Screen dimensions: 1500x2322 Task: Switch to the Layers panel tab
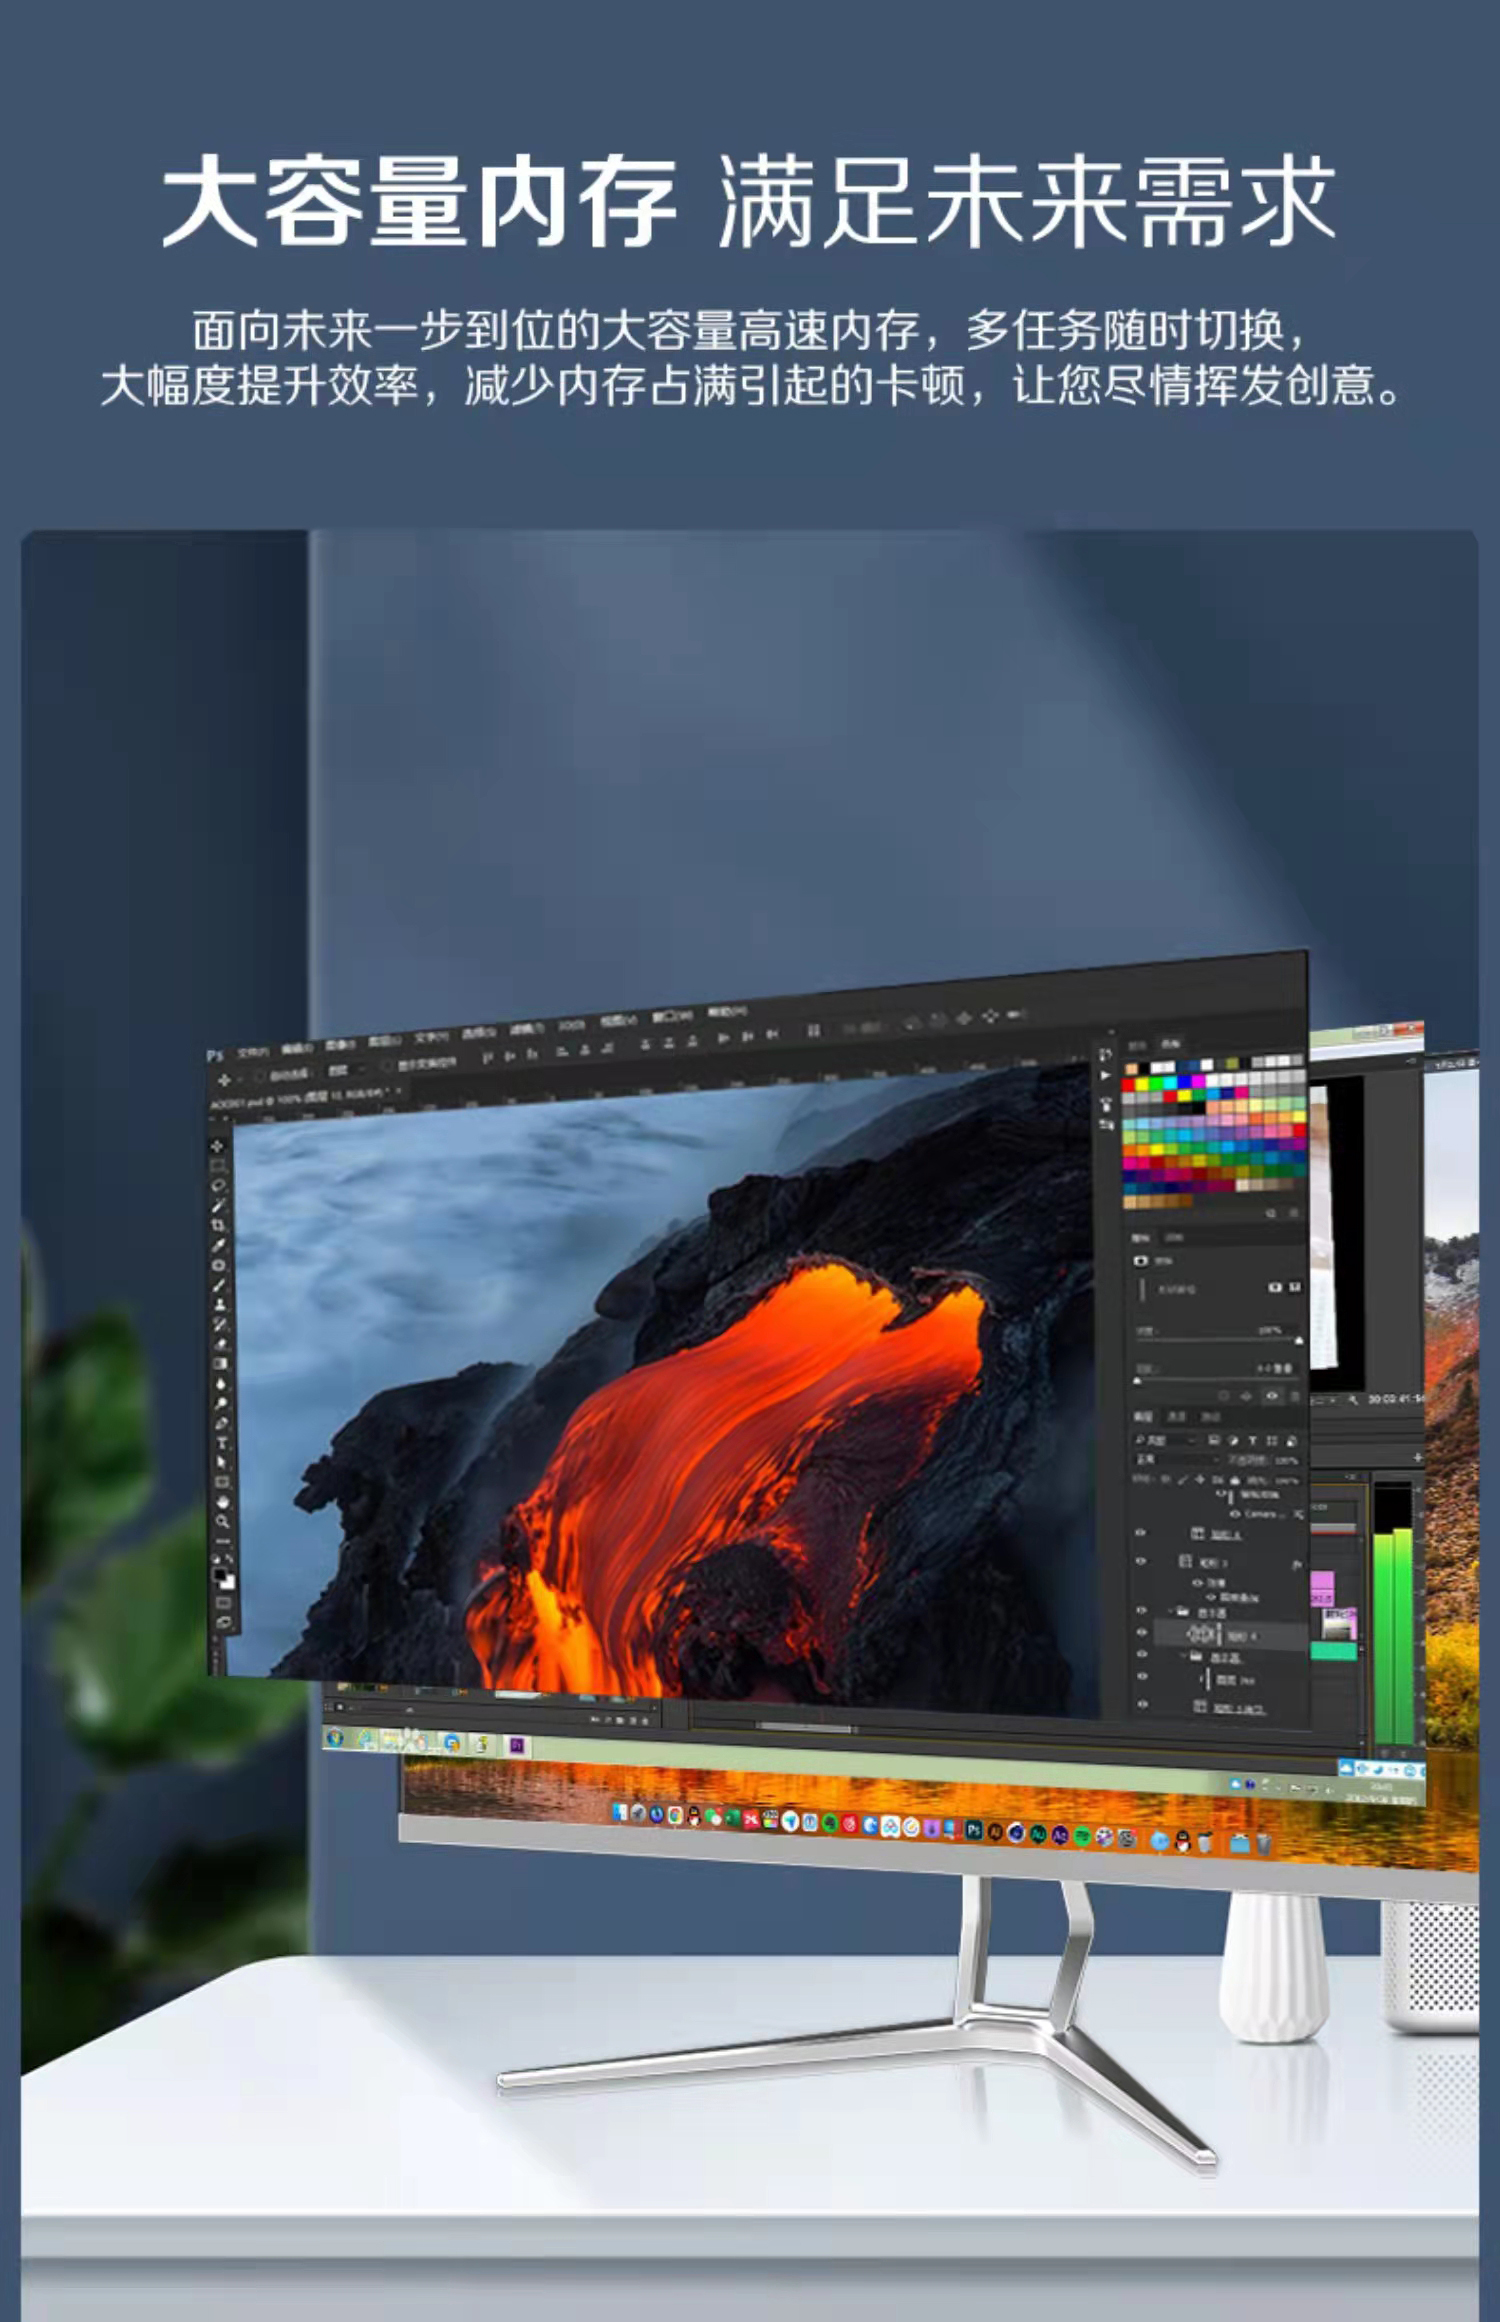point(1144,1417)
